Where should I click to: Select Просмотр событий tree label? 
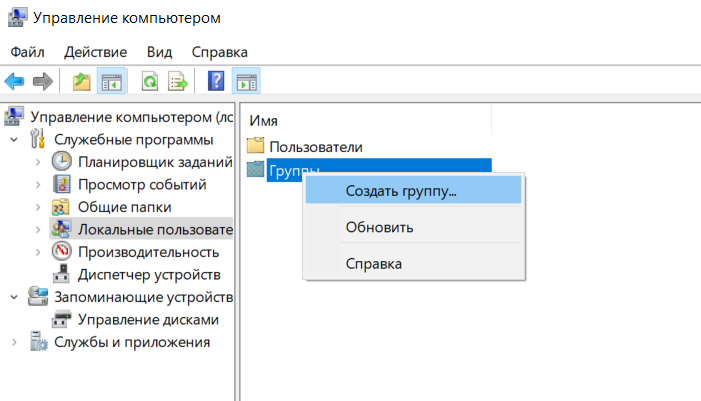142,184
